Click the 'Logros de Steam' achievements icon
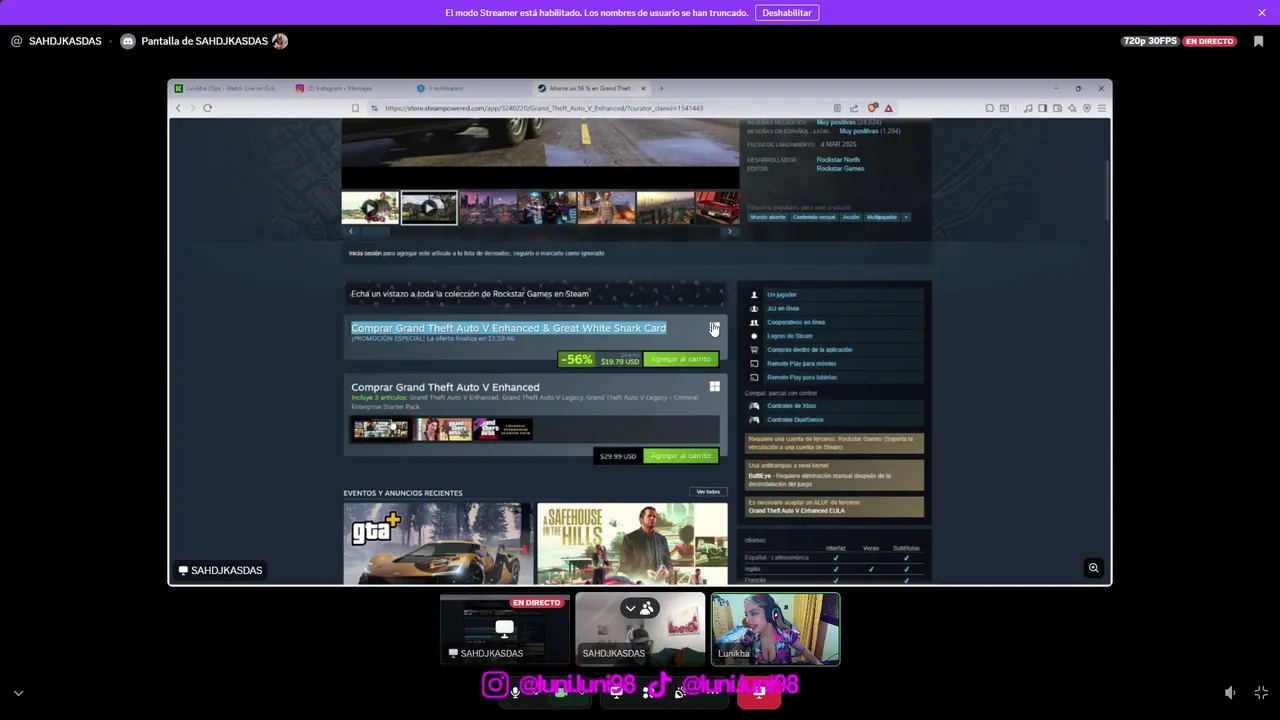Image resolution: width=1280 pixels, height=720 pixels. click(754, 336)
